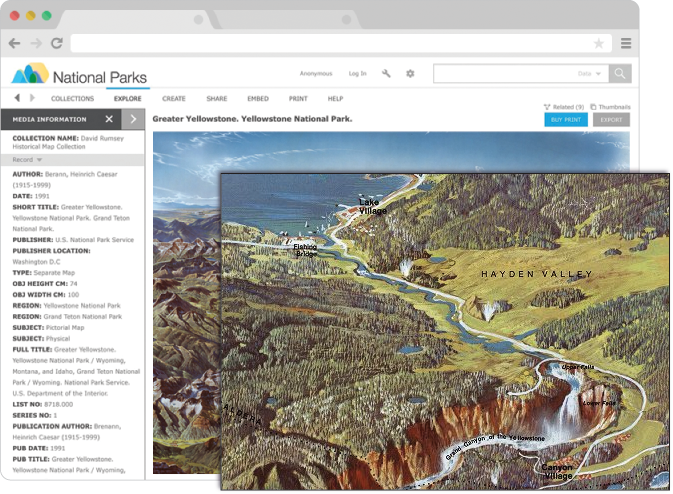673x494 pixels.
Task: Click the Publisher Location label
Action: pos(51,251)
